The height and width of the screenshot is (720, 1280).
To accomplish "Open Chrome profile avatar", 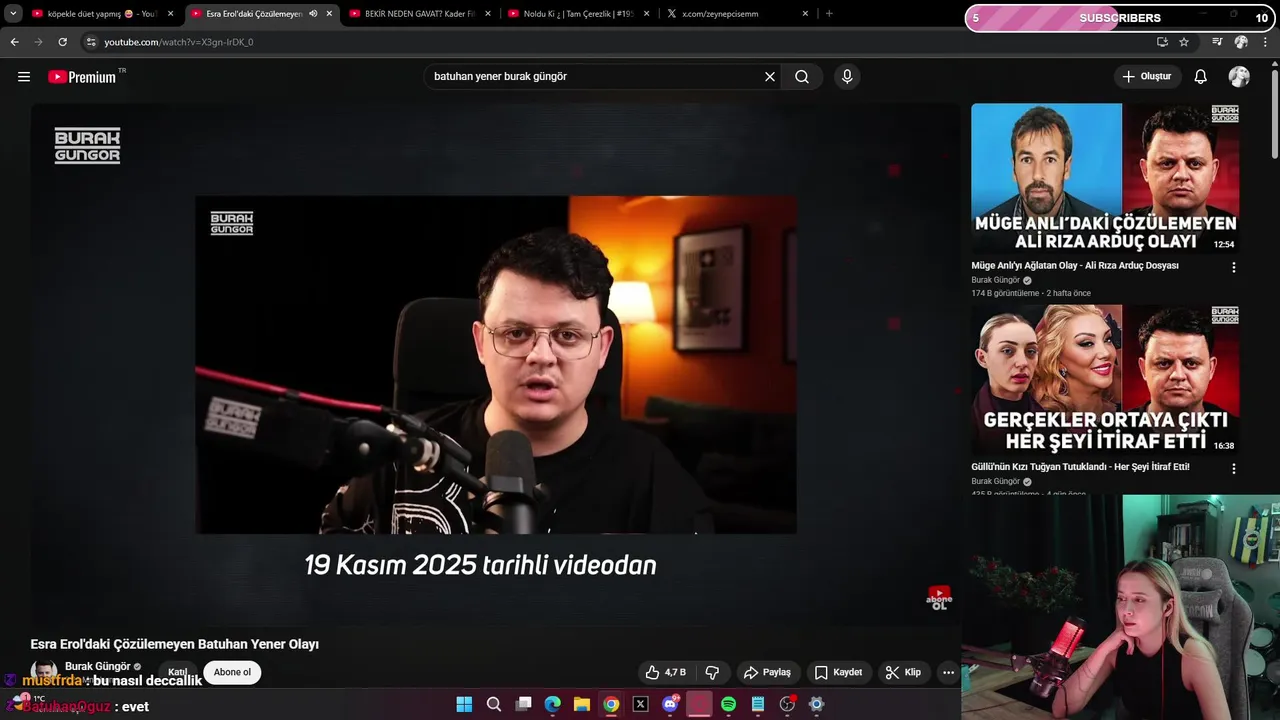I will click(1241, 42).
